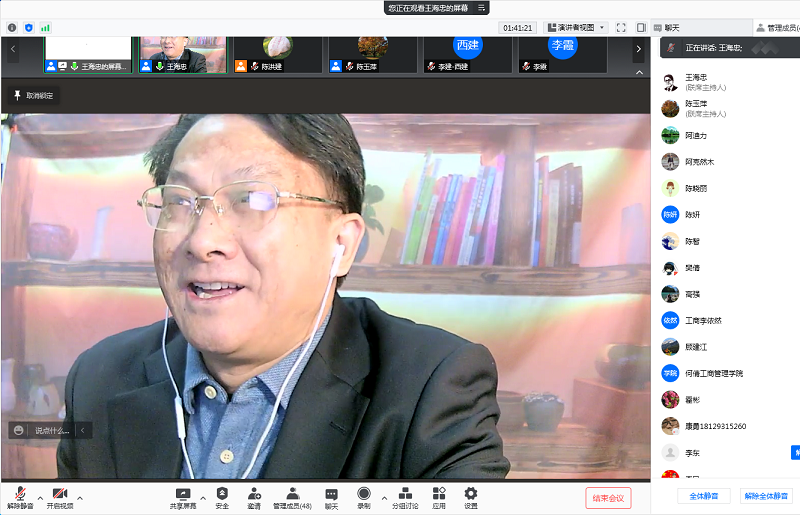Start recording with the 录制 icon

364,494
